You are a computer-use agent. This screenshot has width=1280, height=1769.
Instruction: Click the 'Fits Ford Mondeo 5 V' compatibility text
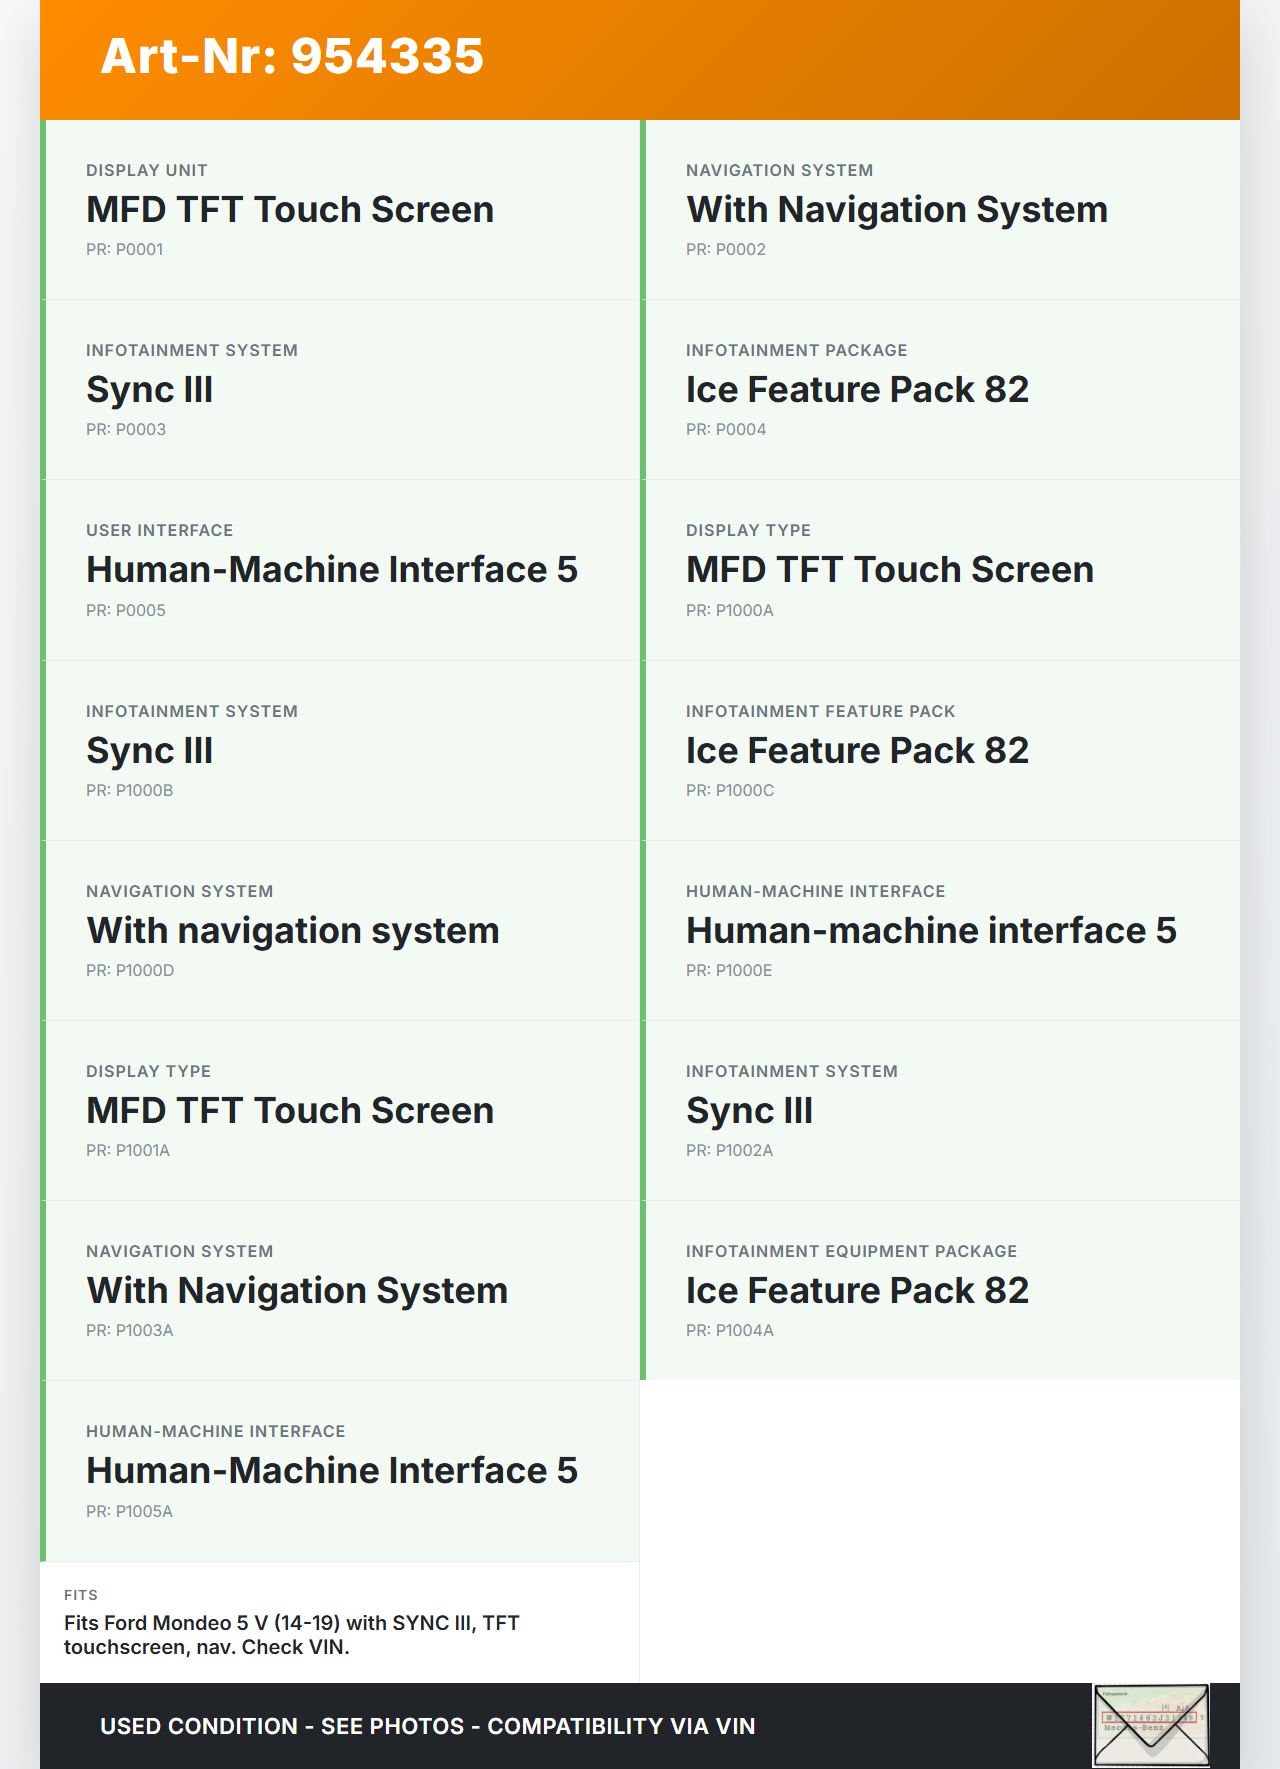pyautogui.click(x=291, y=1635)
